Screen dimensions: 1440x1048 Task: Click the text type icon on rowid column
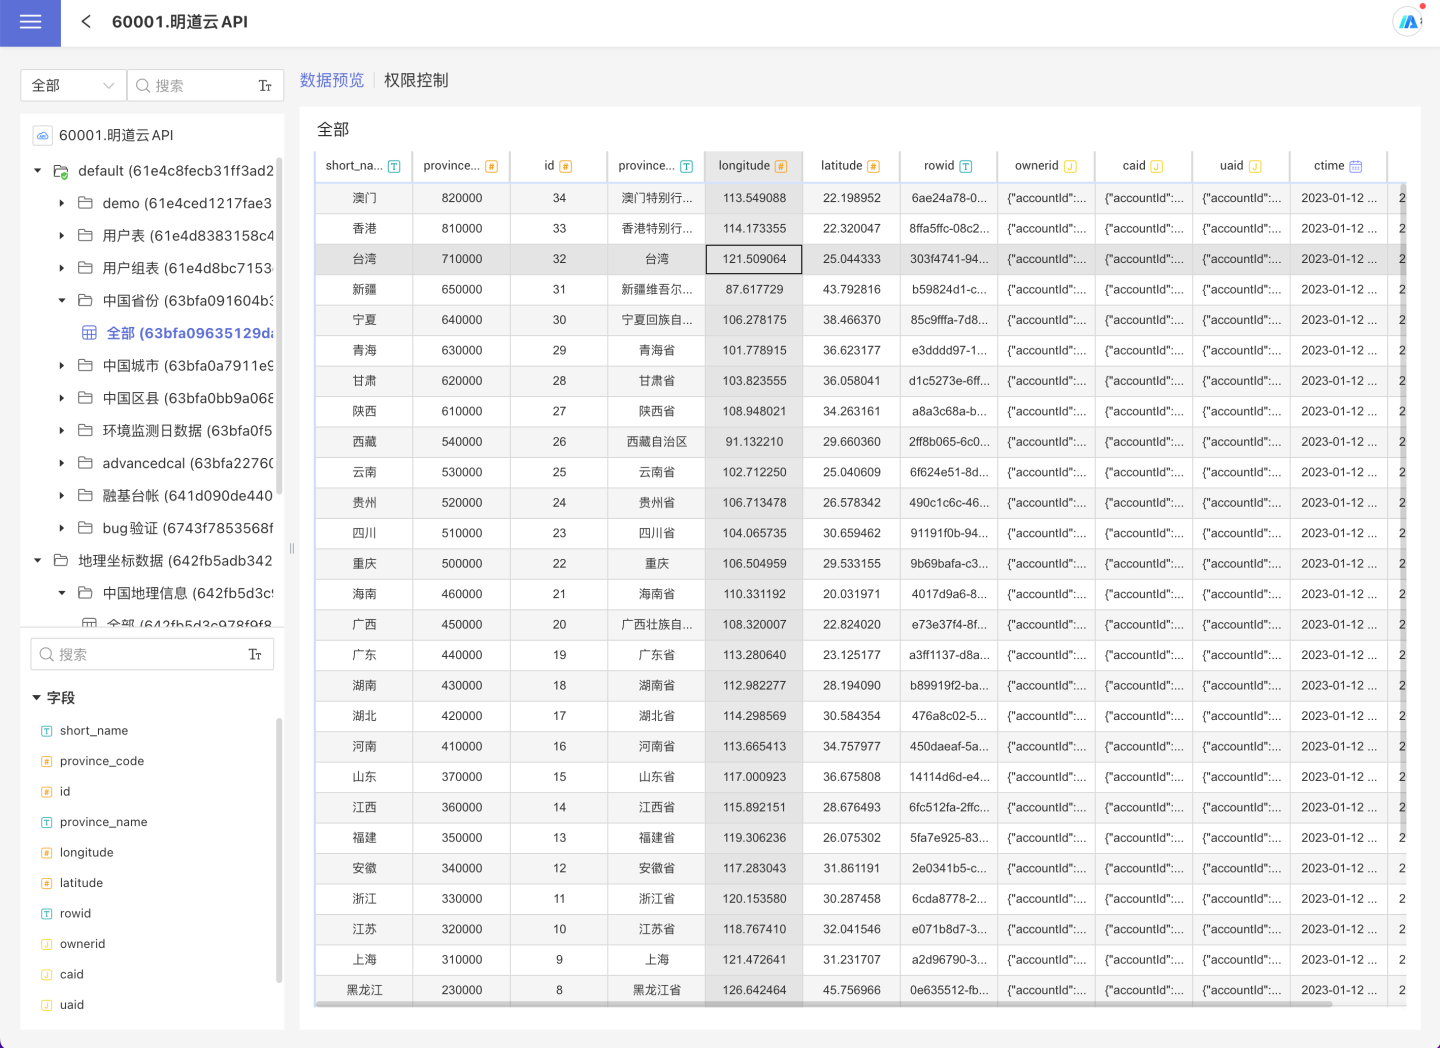[x=966, y=167]
